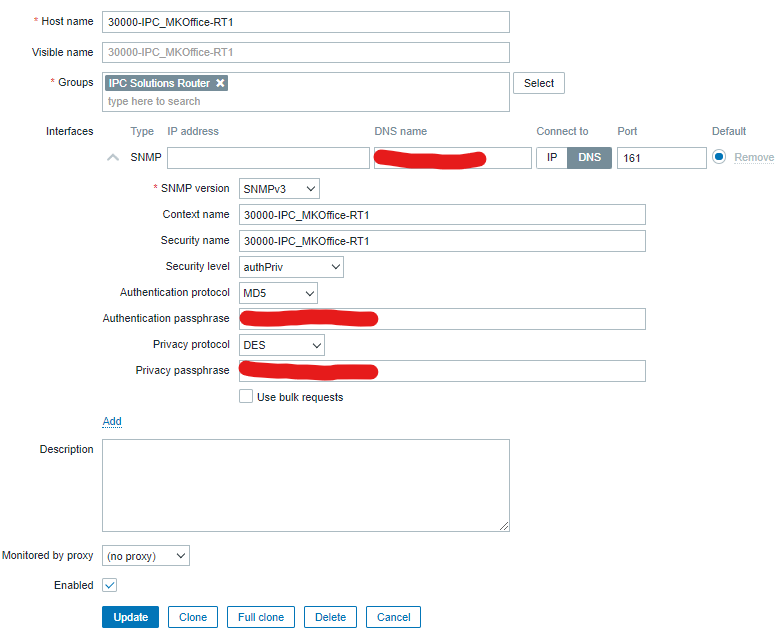Click the Port field showing 161
The image size is (781, 633).
661,158
